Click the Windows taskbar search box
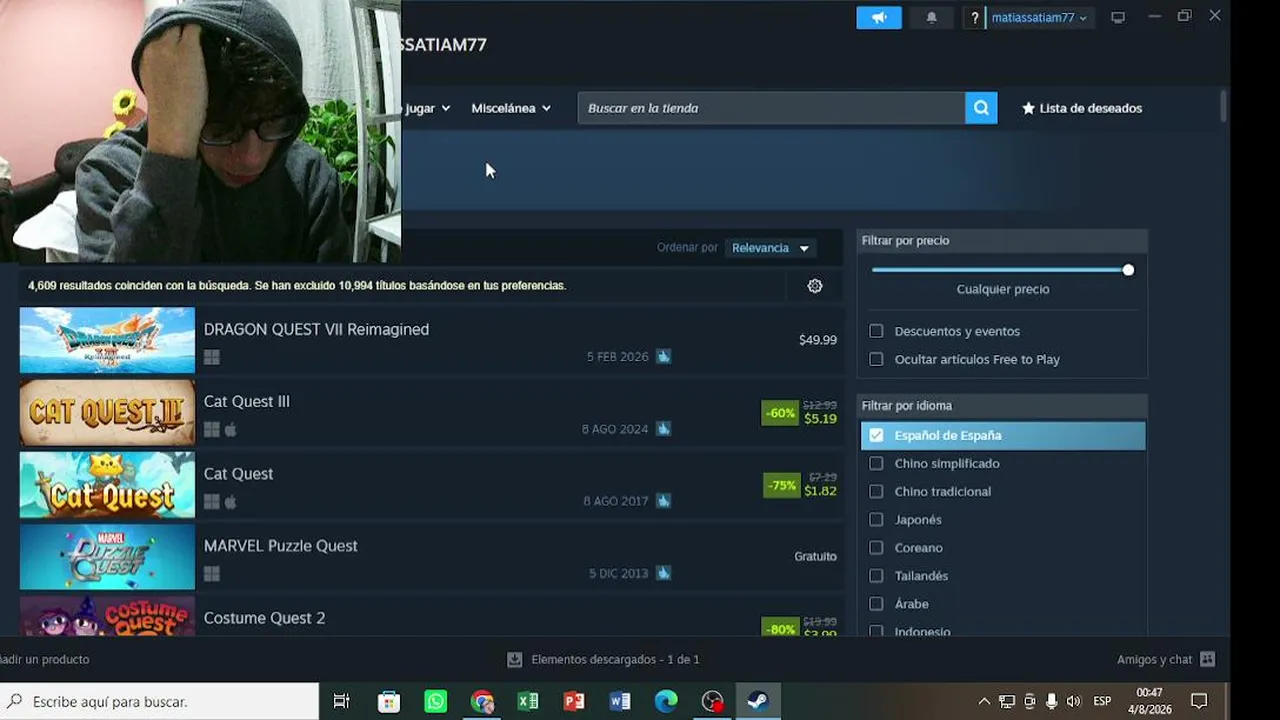The width and height of the screenshot is (1280, 720). (160, 701)
